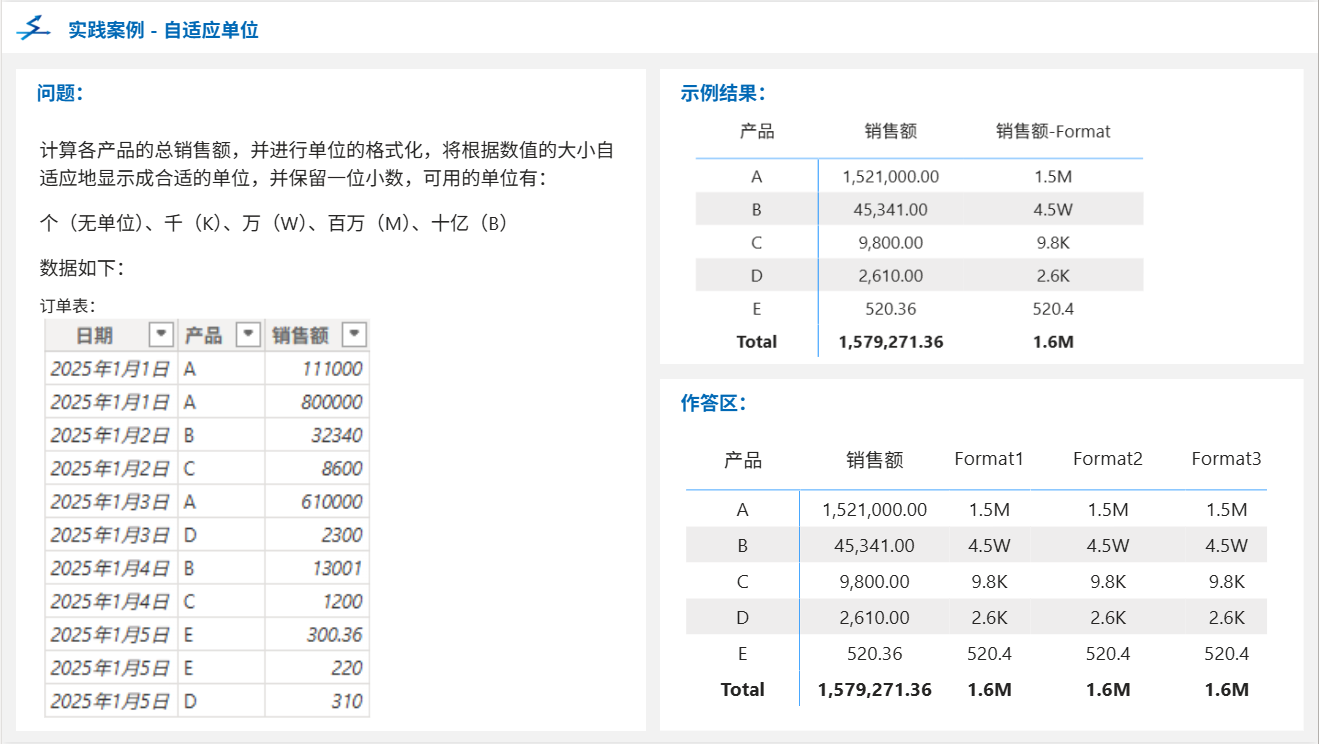
Task: Select the 2300 cell in the order table
Action: 317,535
